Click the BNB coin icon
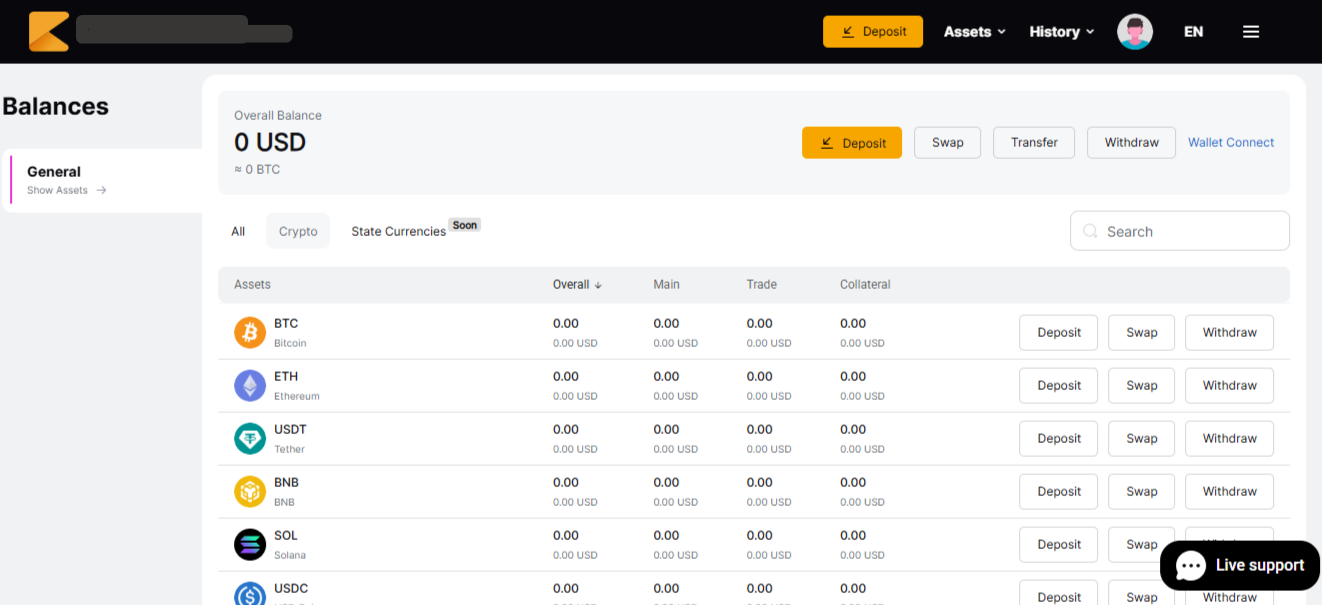Viewport: 1322px width, 605px height. (250, 491)
